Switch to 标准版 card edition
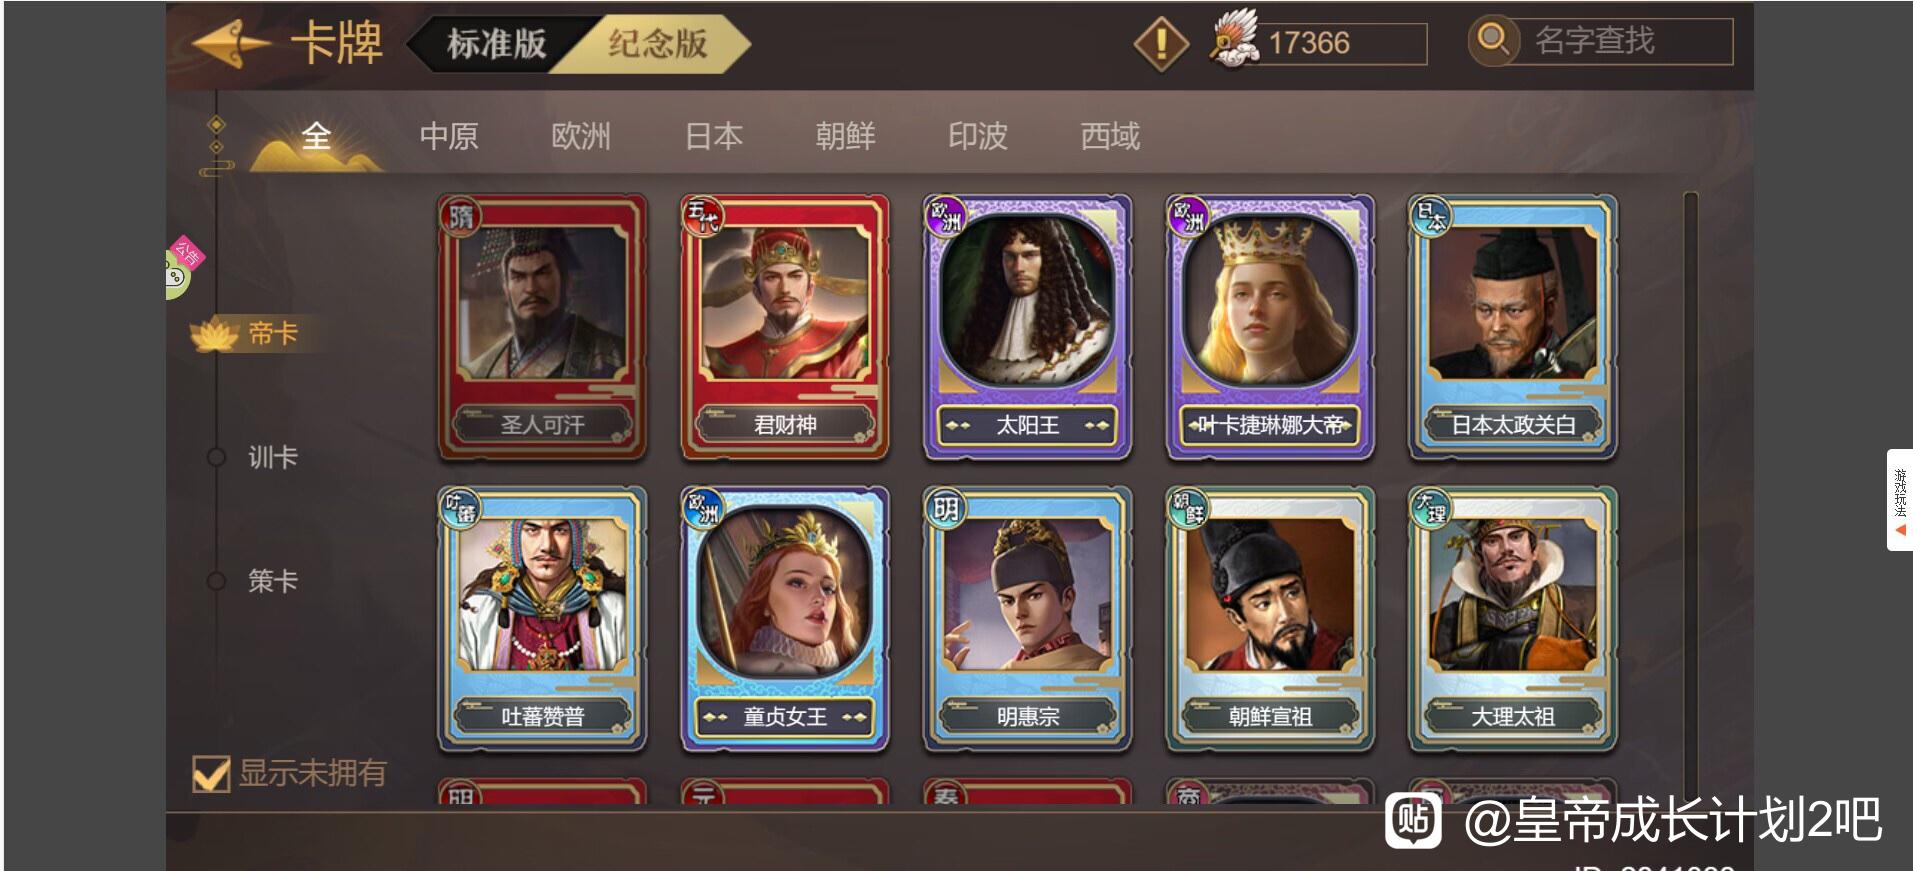This screenshot has width=1913, height=871. click(x=496, y=44)
